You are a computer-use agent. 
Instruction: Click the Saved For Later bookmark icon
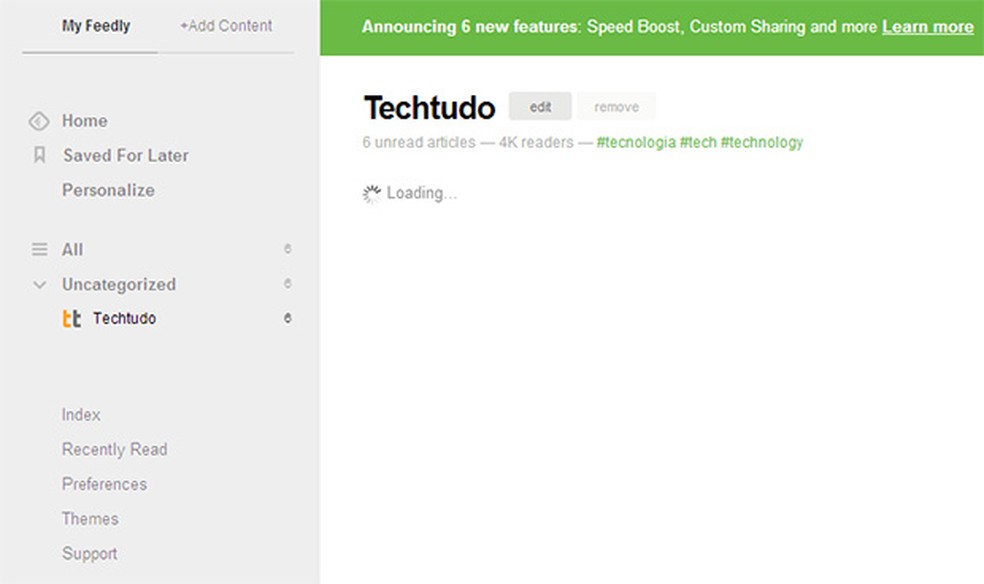(40, 155)
